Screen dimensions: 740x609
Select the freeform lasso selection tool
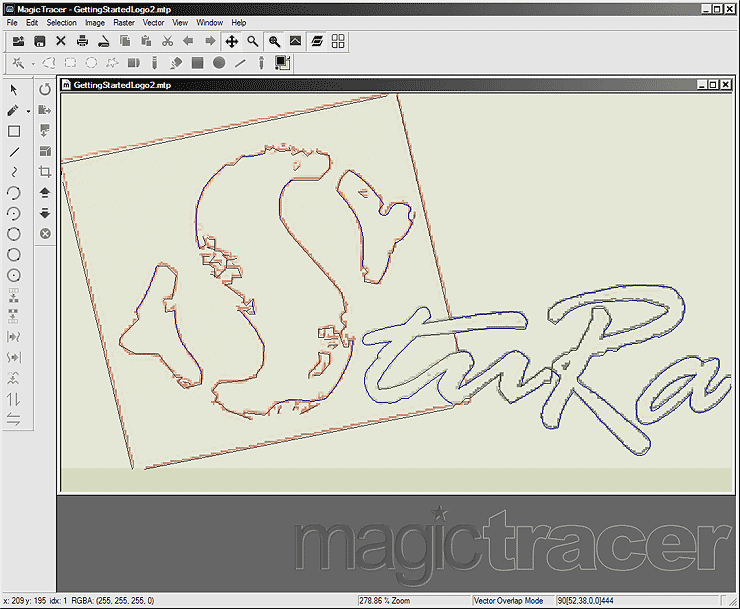point(49,63)
